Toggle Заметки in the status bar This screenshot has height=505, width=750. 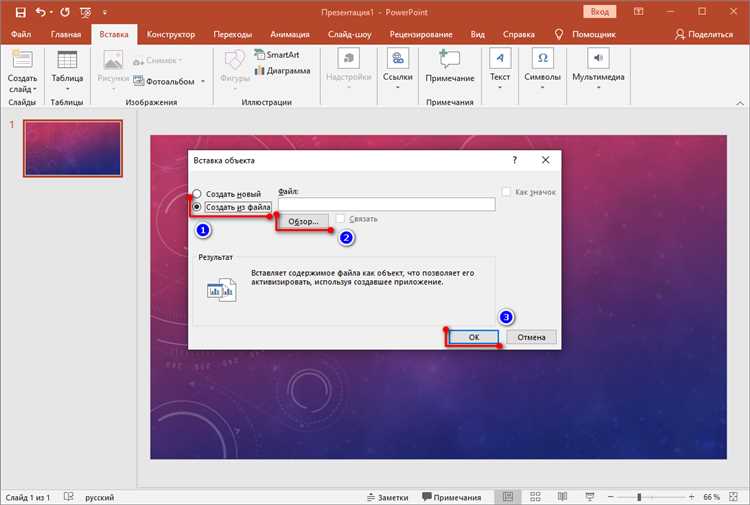388,497
